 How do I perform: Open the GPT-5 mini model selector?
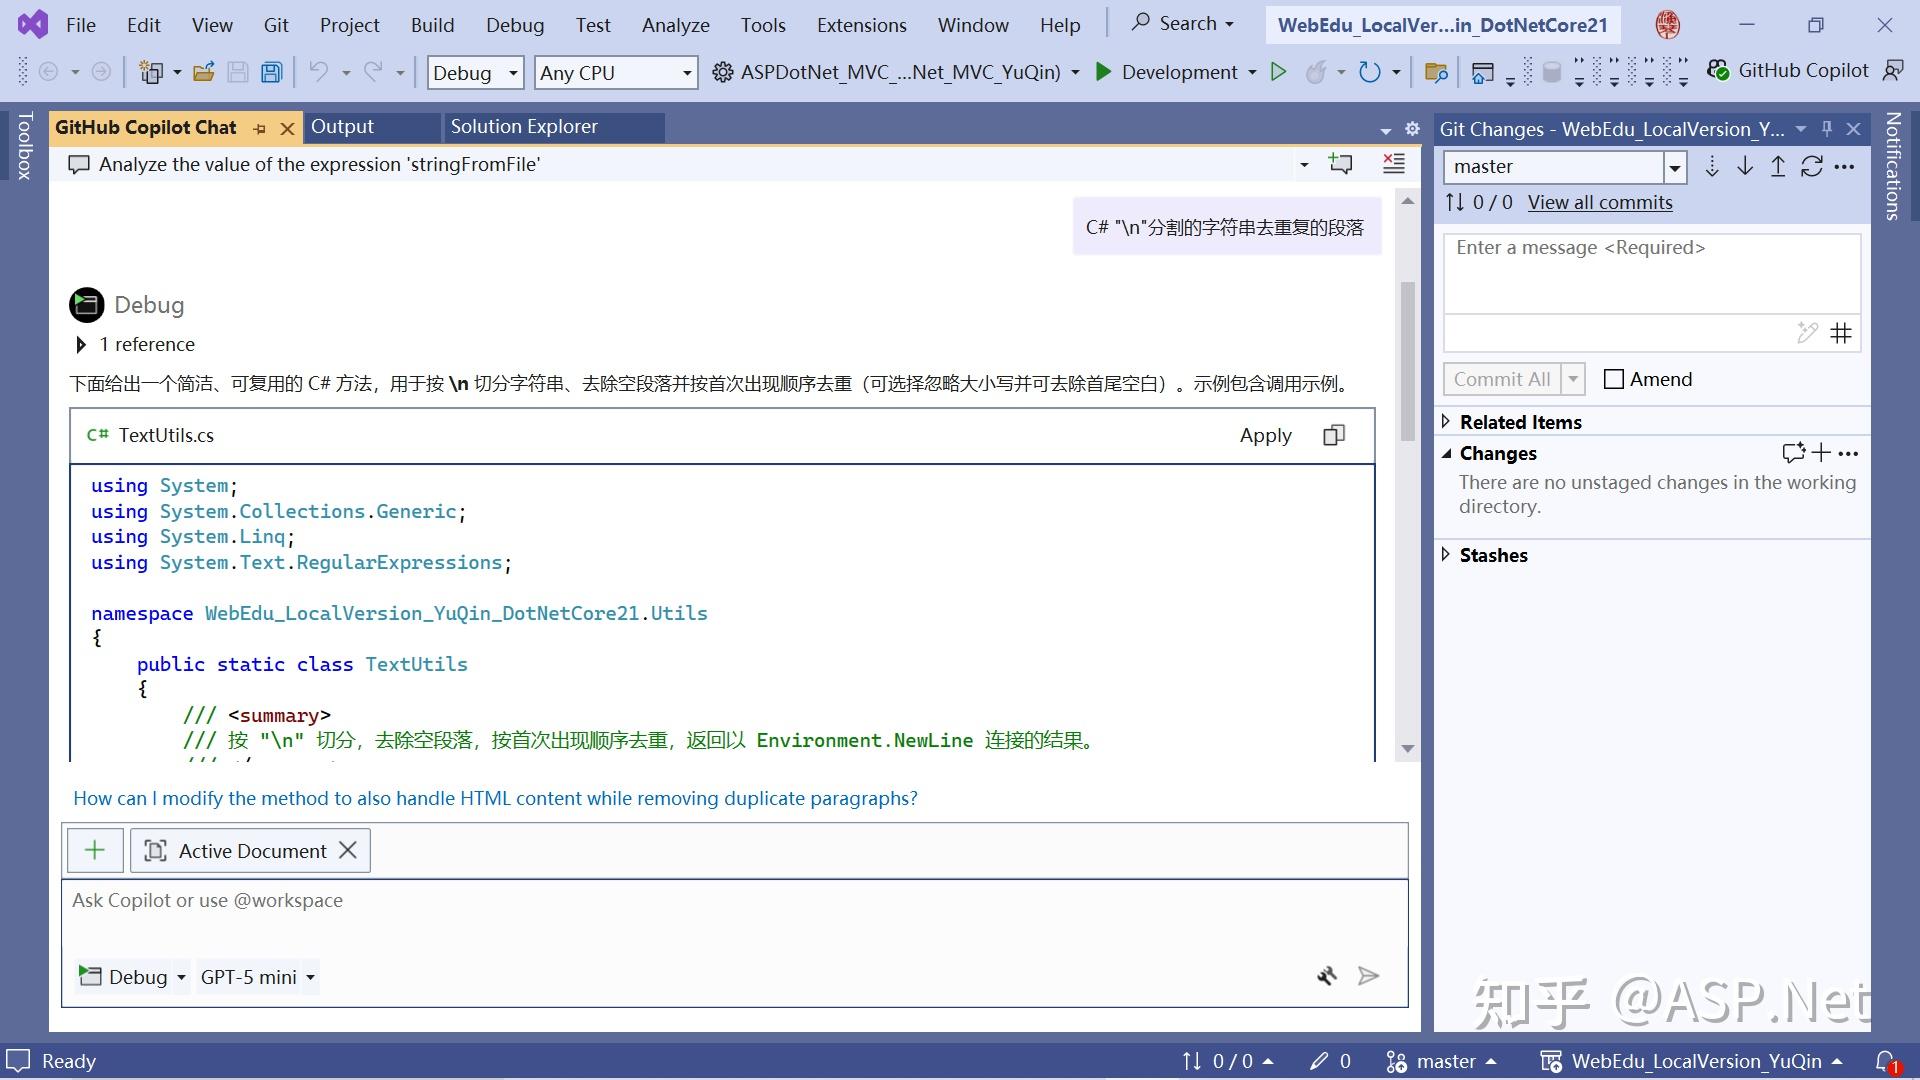(x=257, y=977)
